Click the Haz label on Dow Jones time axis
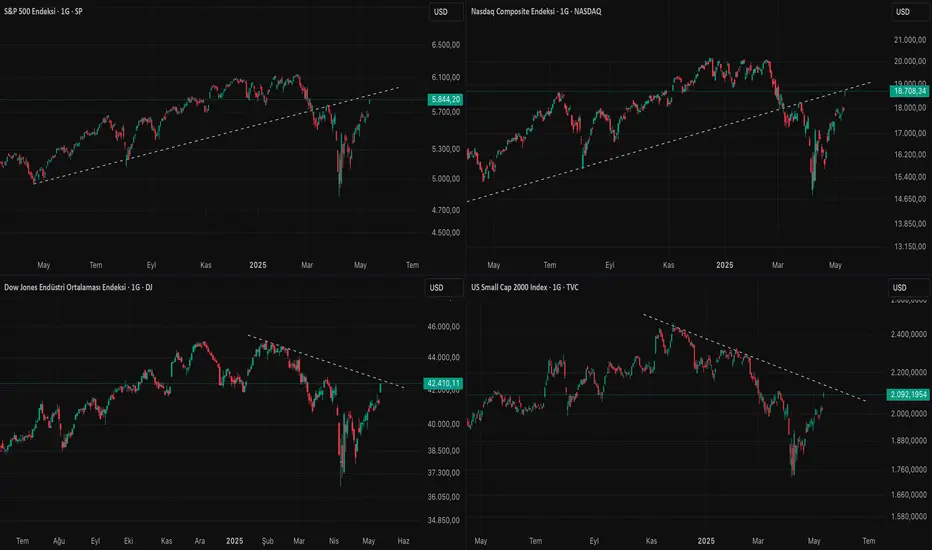 coord(404,537)
